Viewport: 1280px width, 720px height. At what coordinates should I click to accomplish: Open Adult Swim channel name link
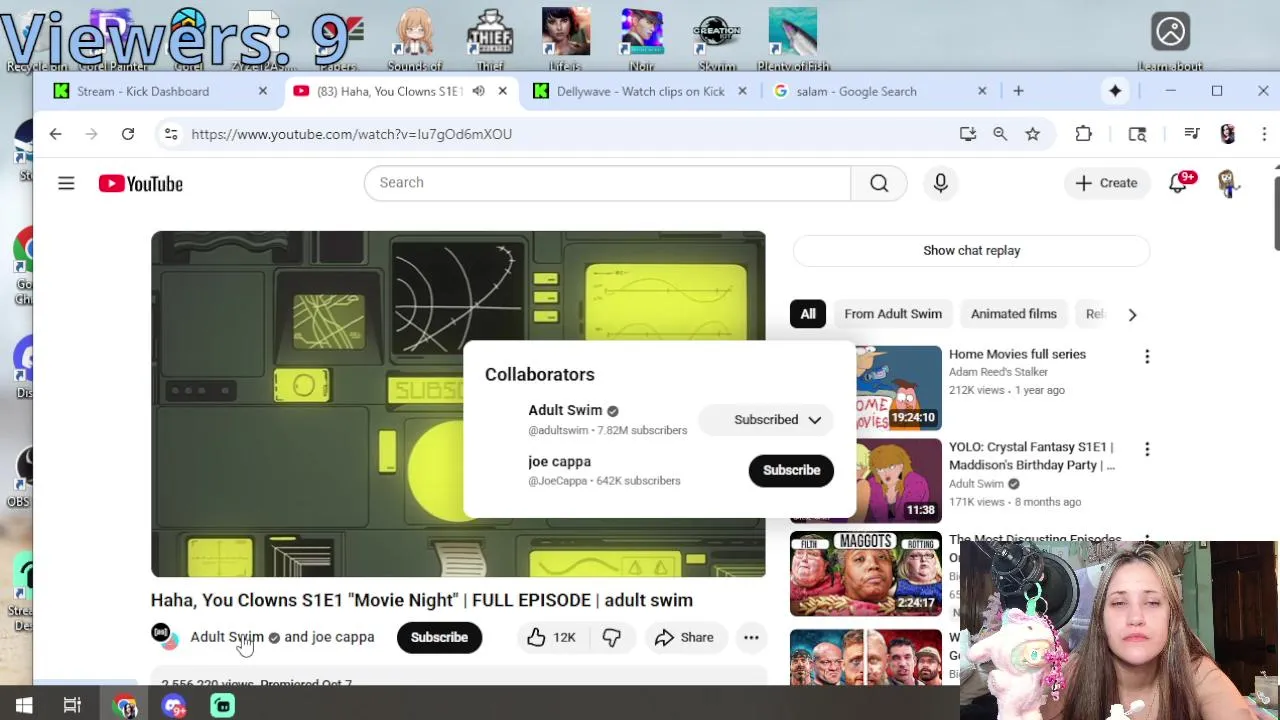pos(227,637)
